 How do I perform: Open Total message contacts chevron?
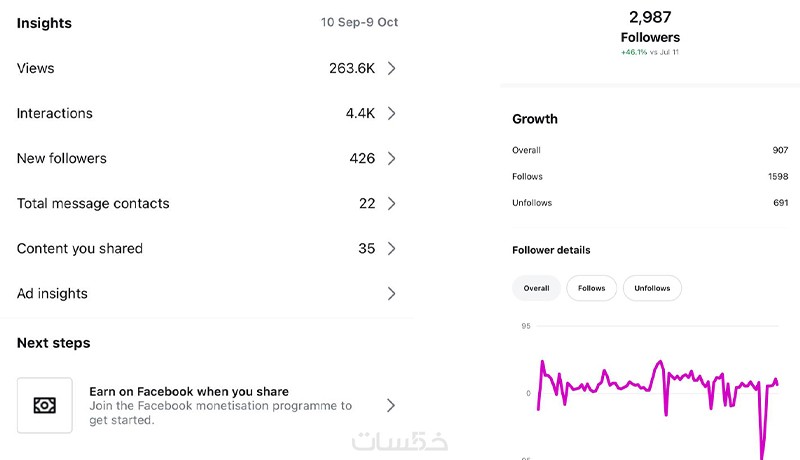[x=392, y=203]
